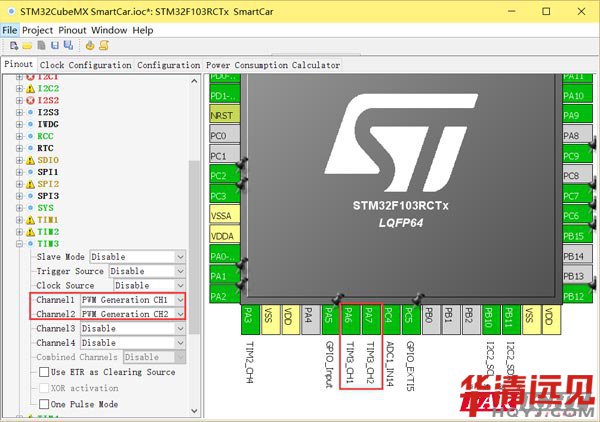Click the warning icon beside I2C2

click(x=30, y=89)
